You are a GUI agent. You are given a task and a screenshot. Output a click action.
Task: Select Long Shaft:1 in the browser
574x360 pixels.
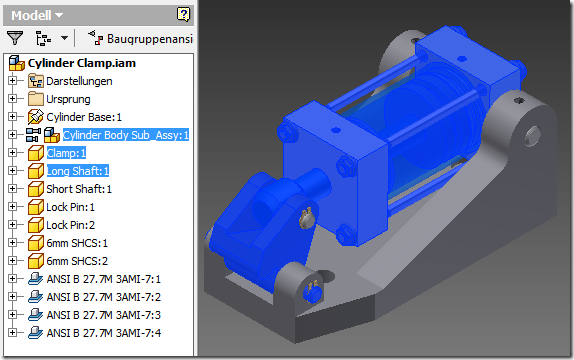[78, 171]
